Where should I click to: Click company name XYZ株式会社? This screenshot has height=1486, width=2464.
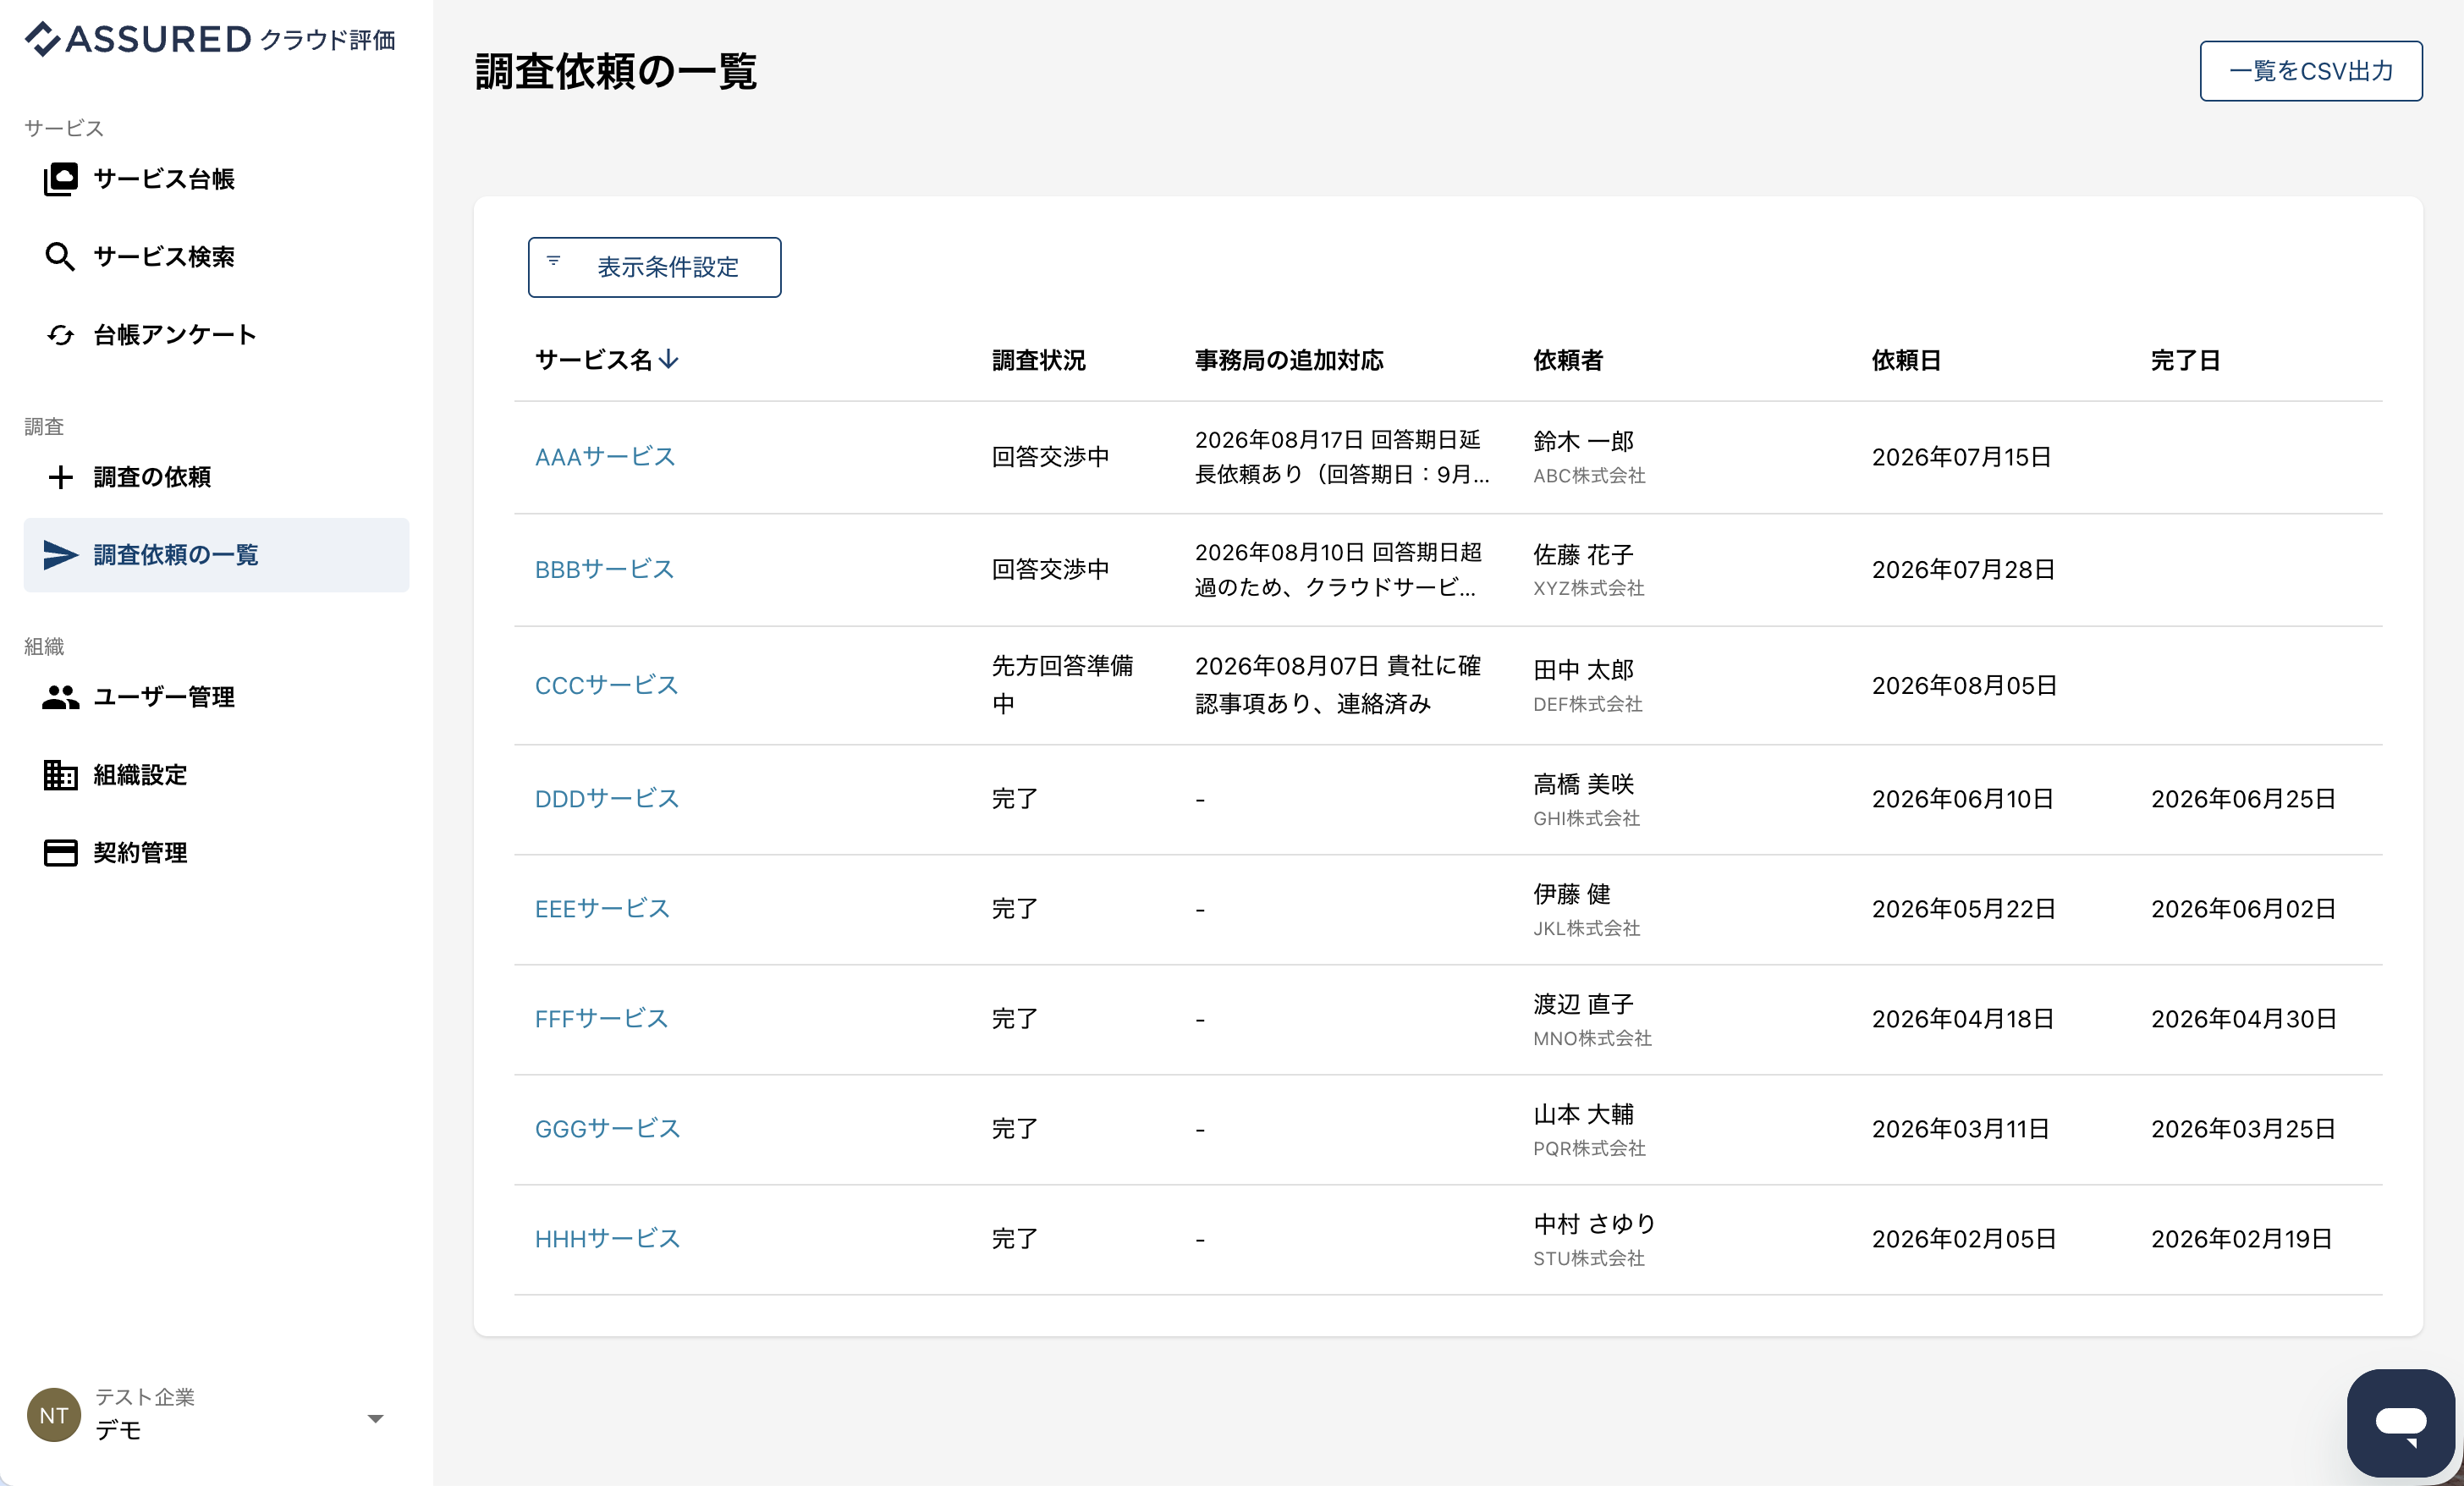click(x=1589, y=588)
